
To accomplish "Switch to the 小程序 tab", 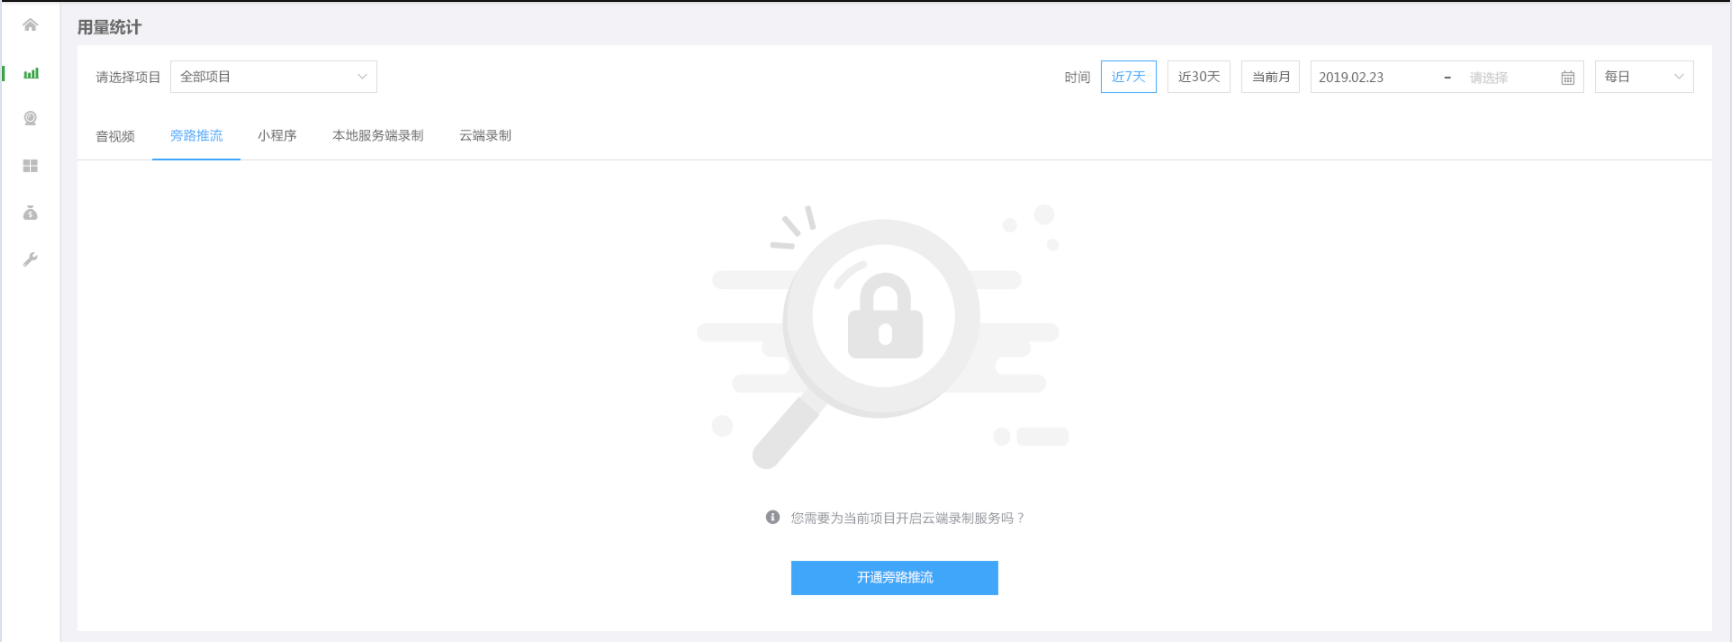I will tap(277, 136).
